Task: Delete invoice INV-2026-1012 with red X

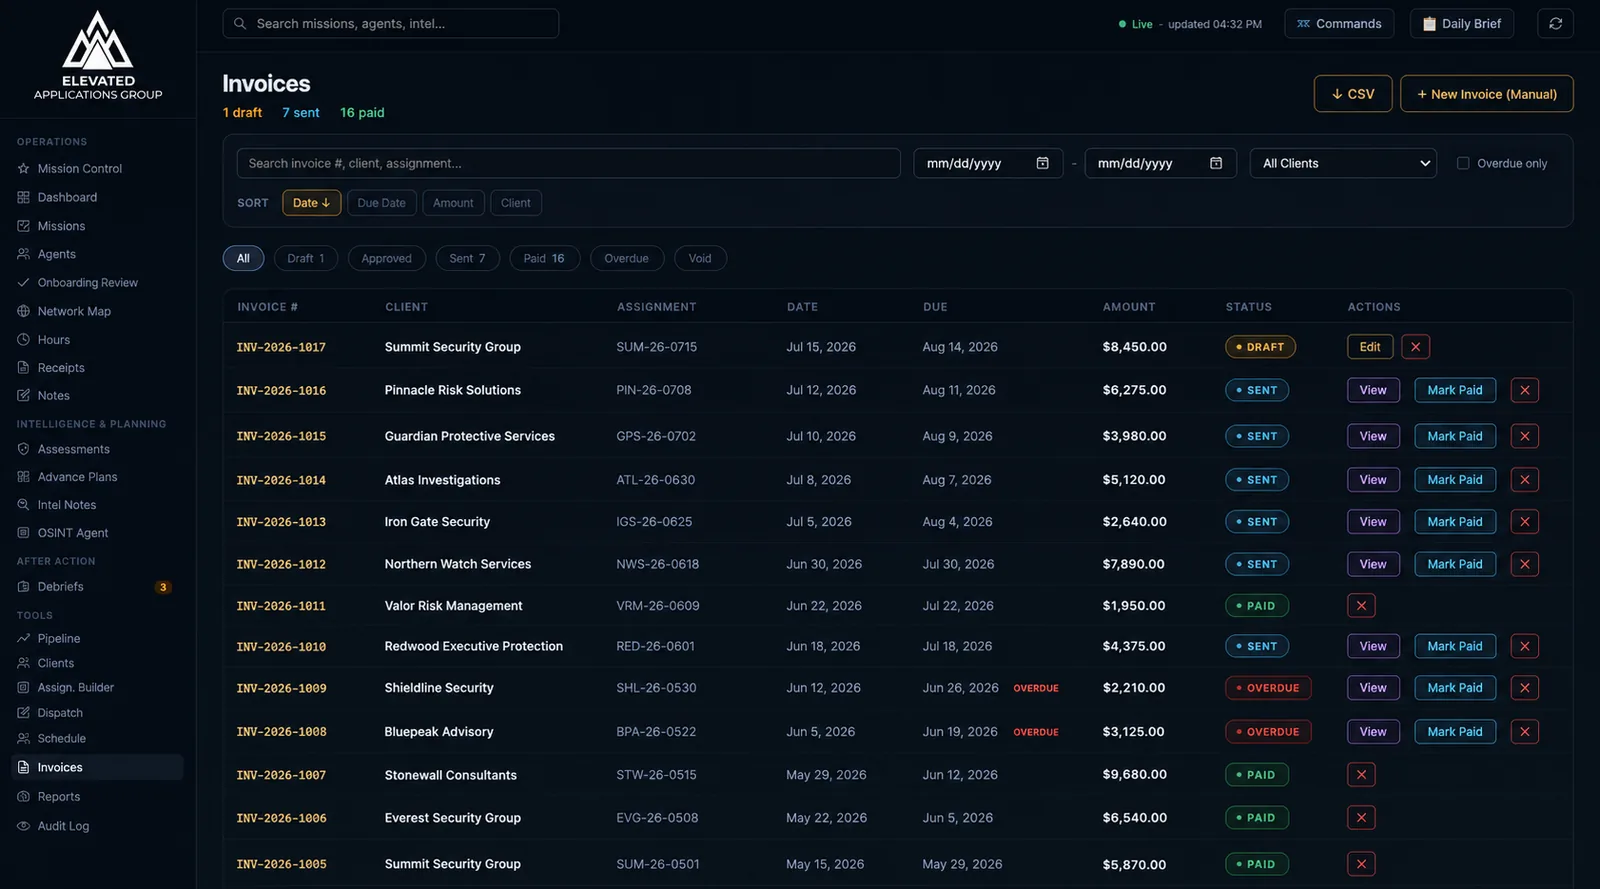Action: coord(1524,564)
